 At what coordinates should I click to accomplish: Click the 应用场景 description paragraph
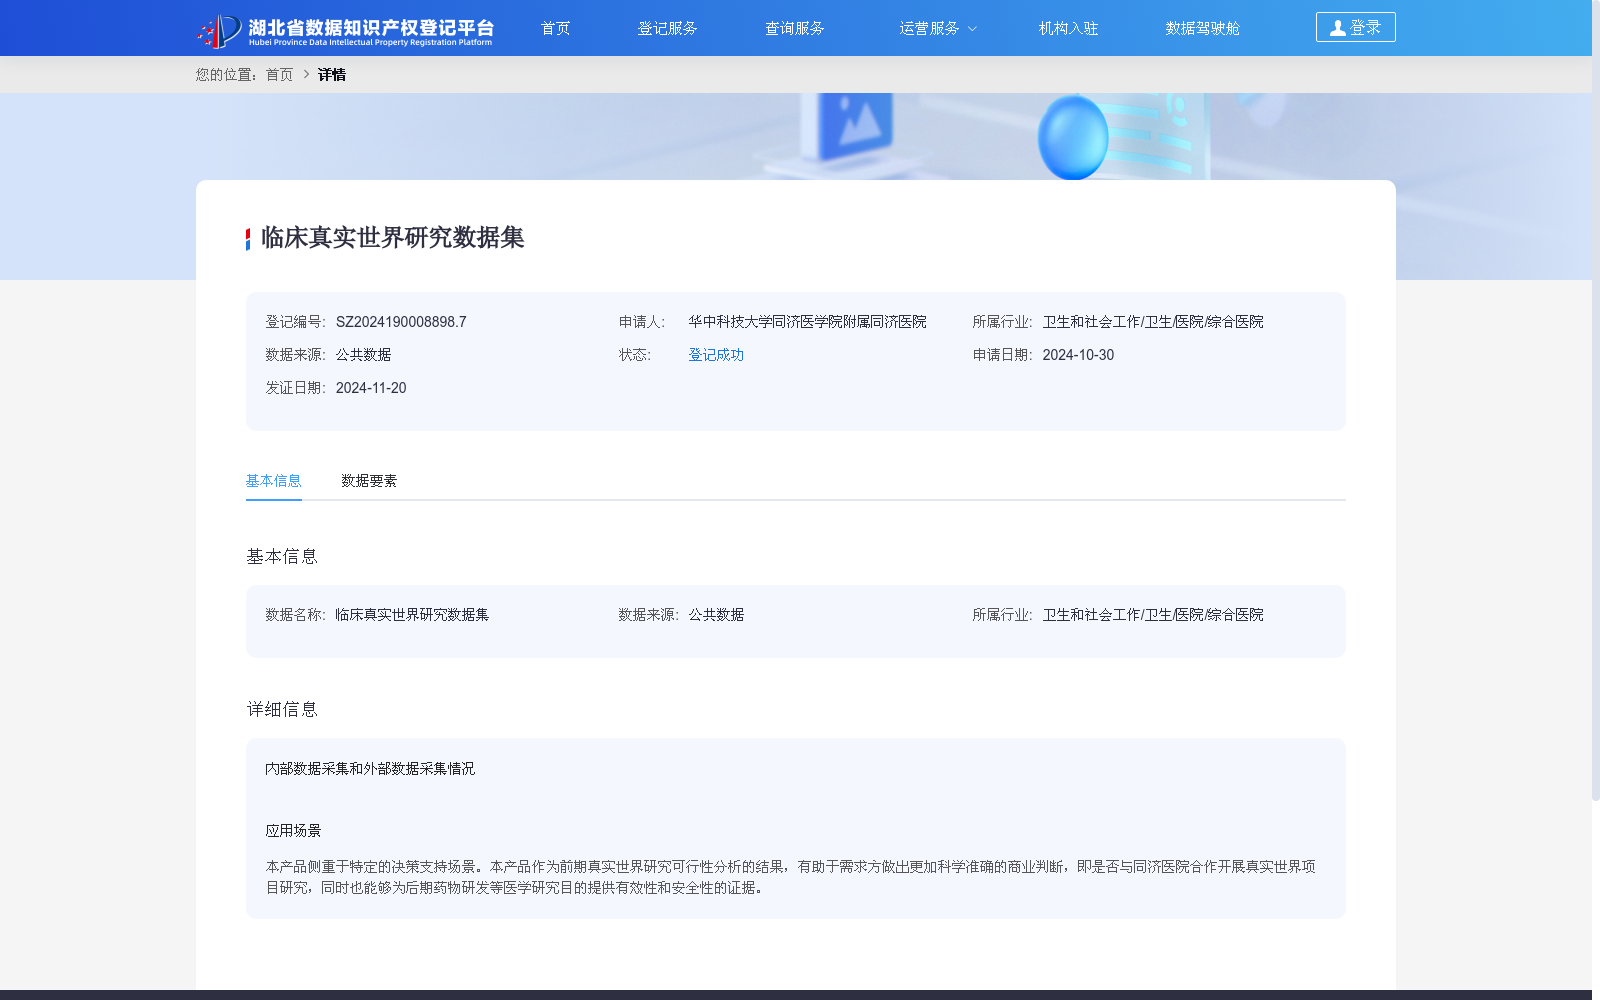[x=790, y=877]
